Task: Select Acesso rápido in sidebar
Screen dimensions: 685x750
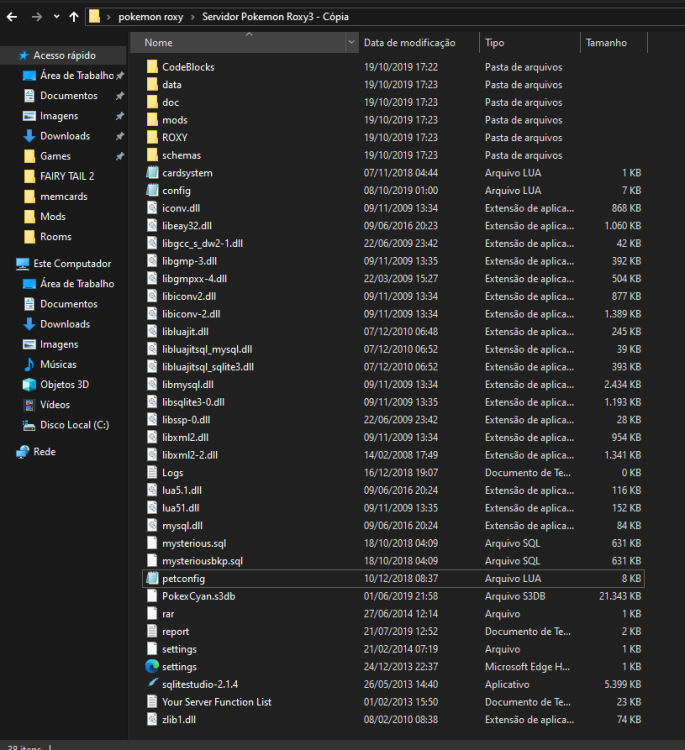Action: [64, 55]
